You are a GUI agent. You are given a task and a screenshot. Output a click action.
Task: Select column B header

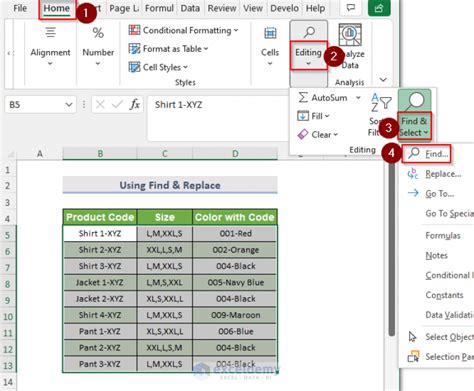[x=100, y=154]
